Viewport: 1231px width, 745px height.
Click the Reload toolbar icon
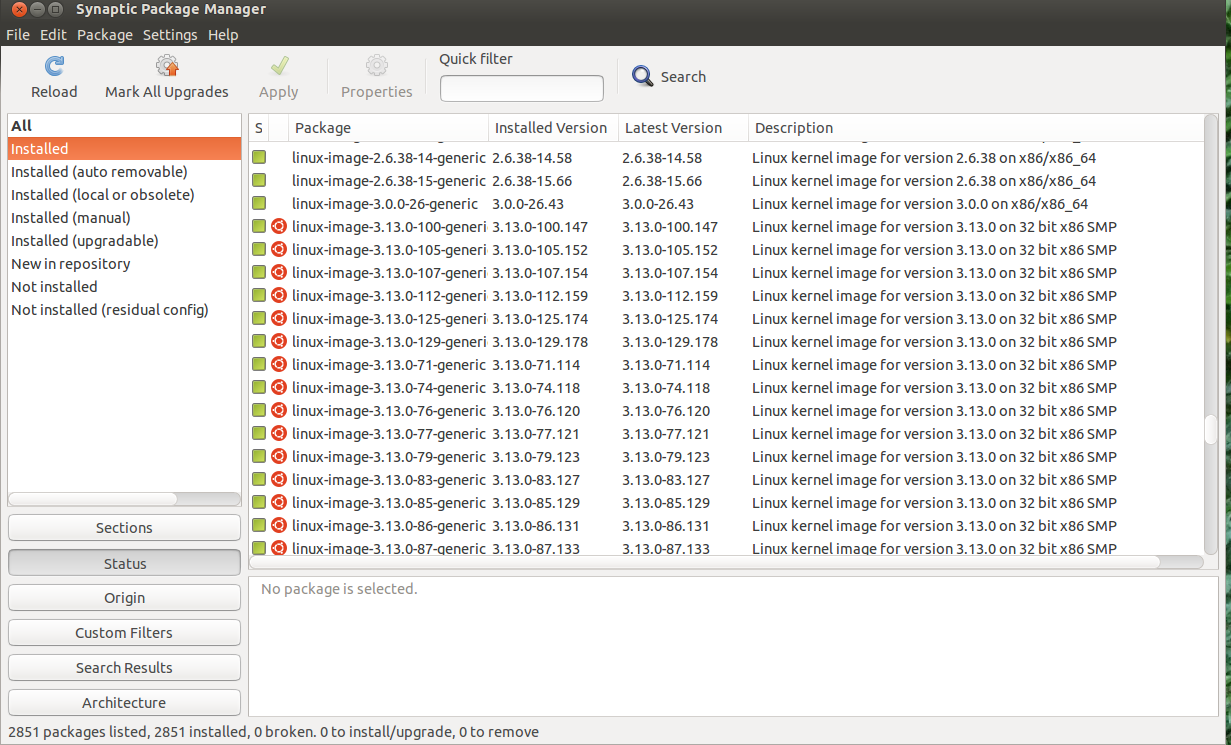point(54,66)
